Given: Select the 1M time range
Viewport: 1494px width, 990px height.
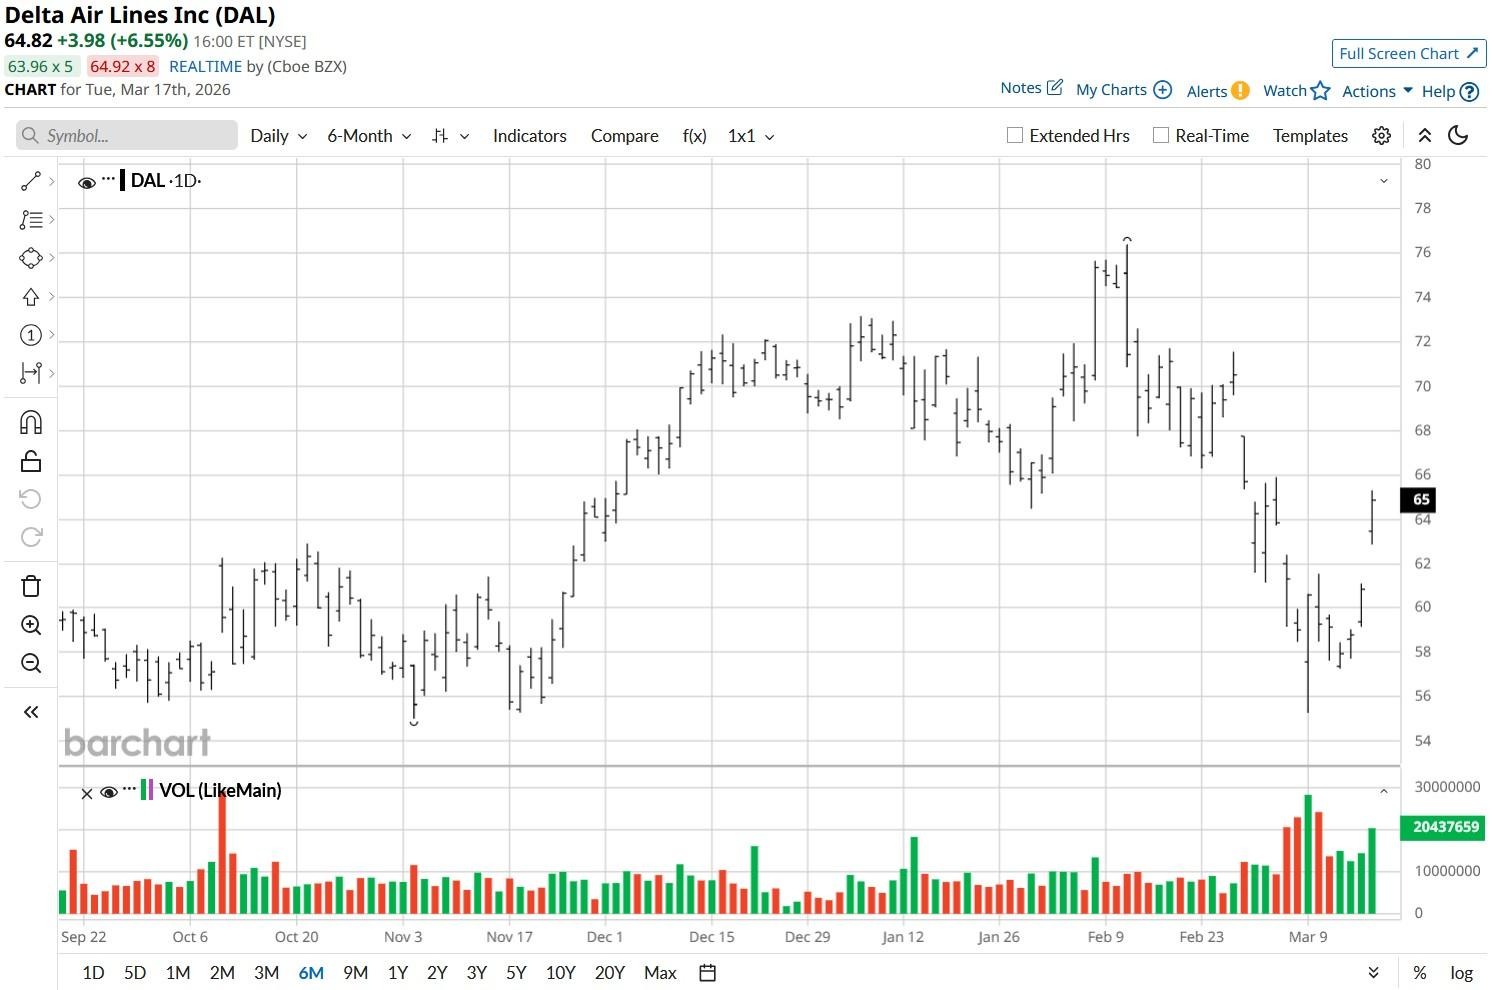Looking at the screenshot, I should pyautogui.click(x=178, y=973).
